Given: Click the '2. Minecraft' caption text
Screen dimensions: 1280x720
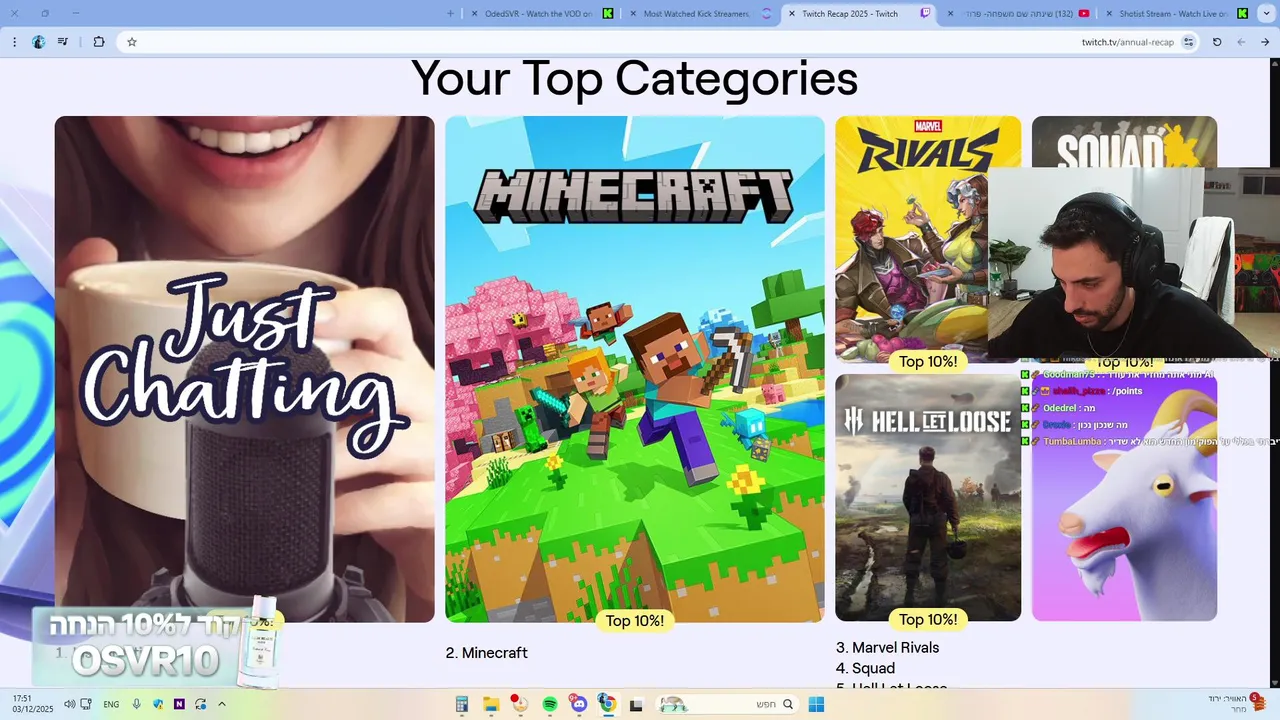Looking at the screenshot, I should tap(487, 653).
